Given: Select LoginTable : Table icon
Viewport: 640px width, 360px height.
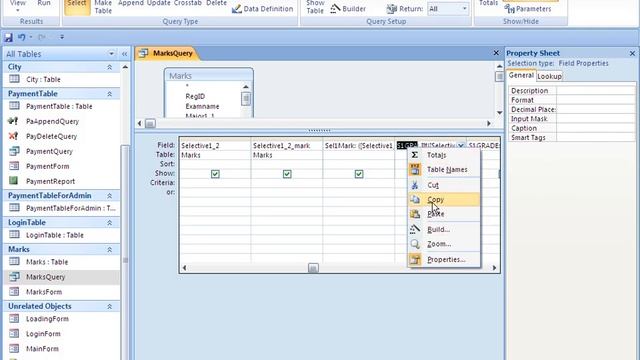Looking at the screenshot, I should pyautogui.click(x=14, y=235).
